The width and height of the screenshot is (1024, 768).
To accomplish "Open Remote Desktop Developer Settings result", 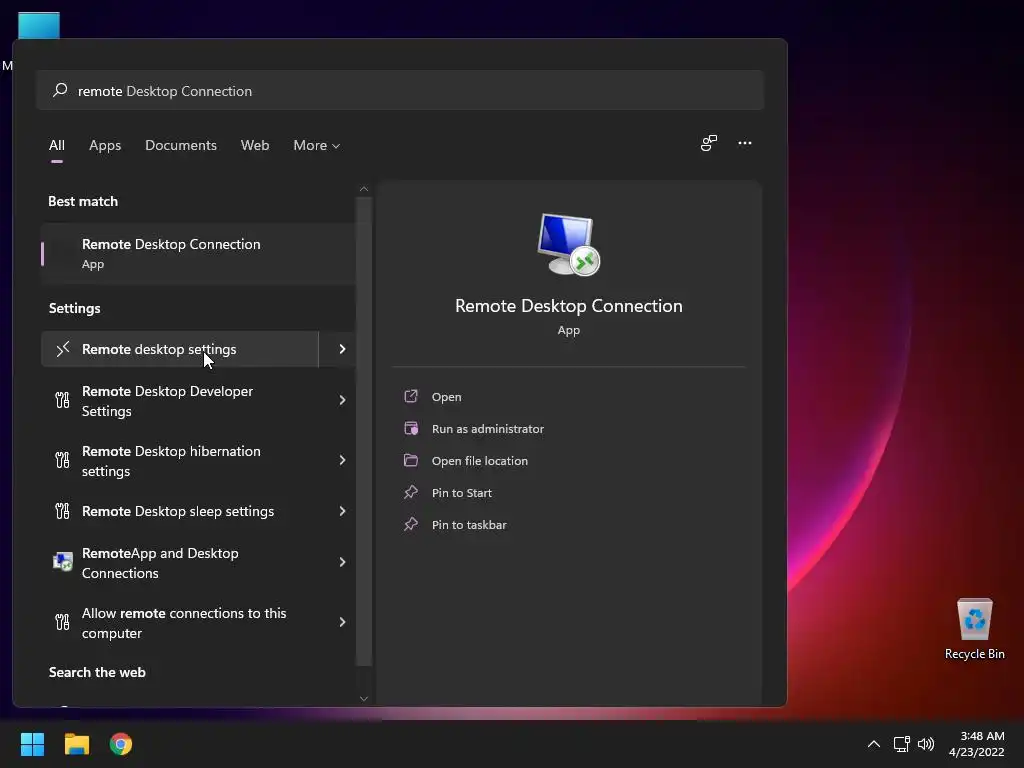I will (180, 401).
